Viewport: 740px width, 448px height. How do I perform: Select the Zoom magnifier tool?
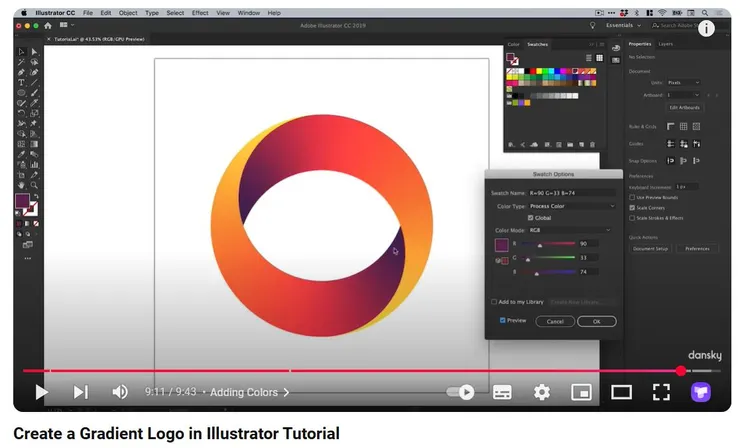coord(34,186)
